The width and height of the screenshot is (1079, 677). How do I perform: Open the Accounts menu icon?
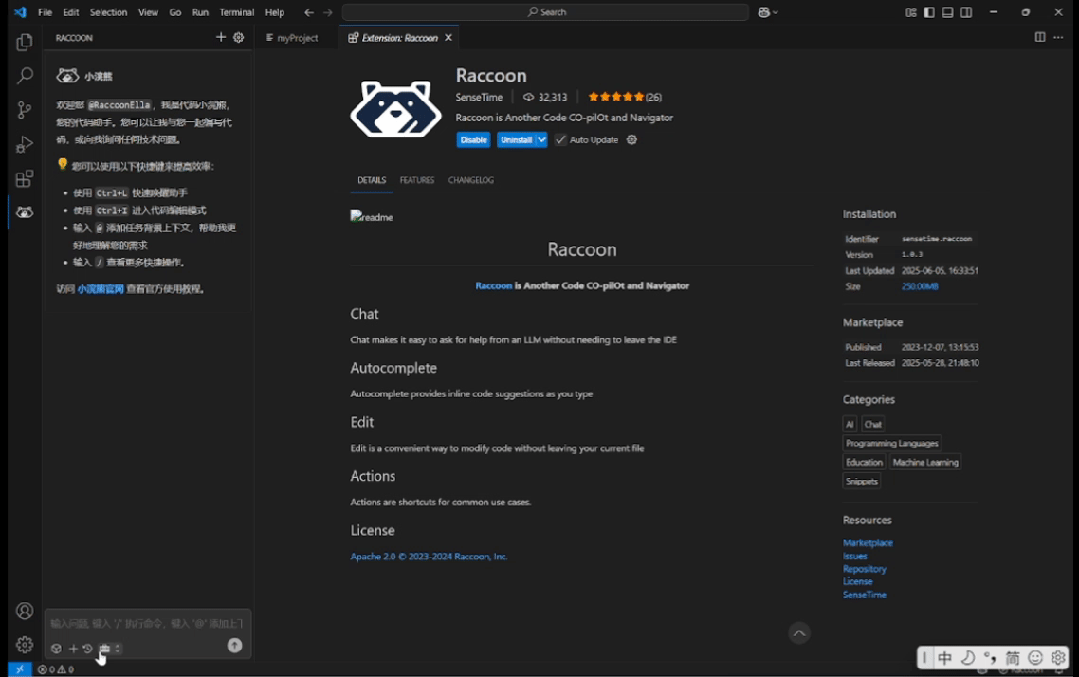point(24,610)
